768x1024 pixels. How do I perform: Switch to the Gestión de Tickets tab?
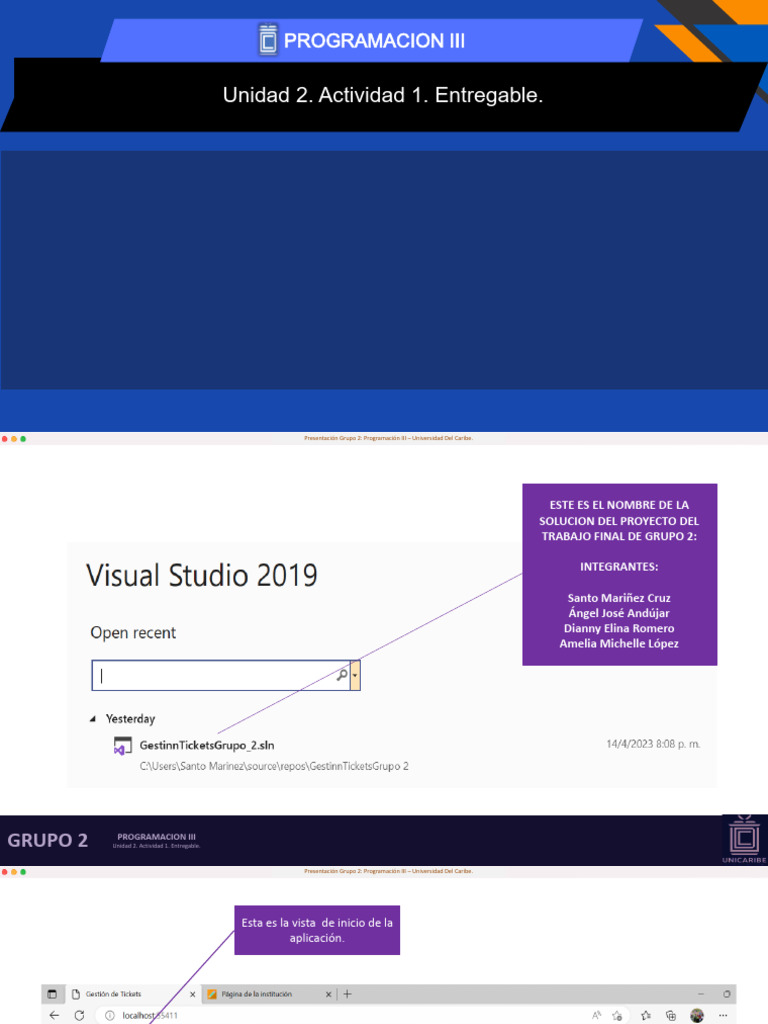click(x=113, y=994)
